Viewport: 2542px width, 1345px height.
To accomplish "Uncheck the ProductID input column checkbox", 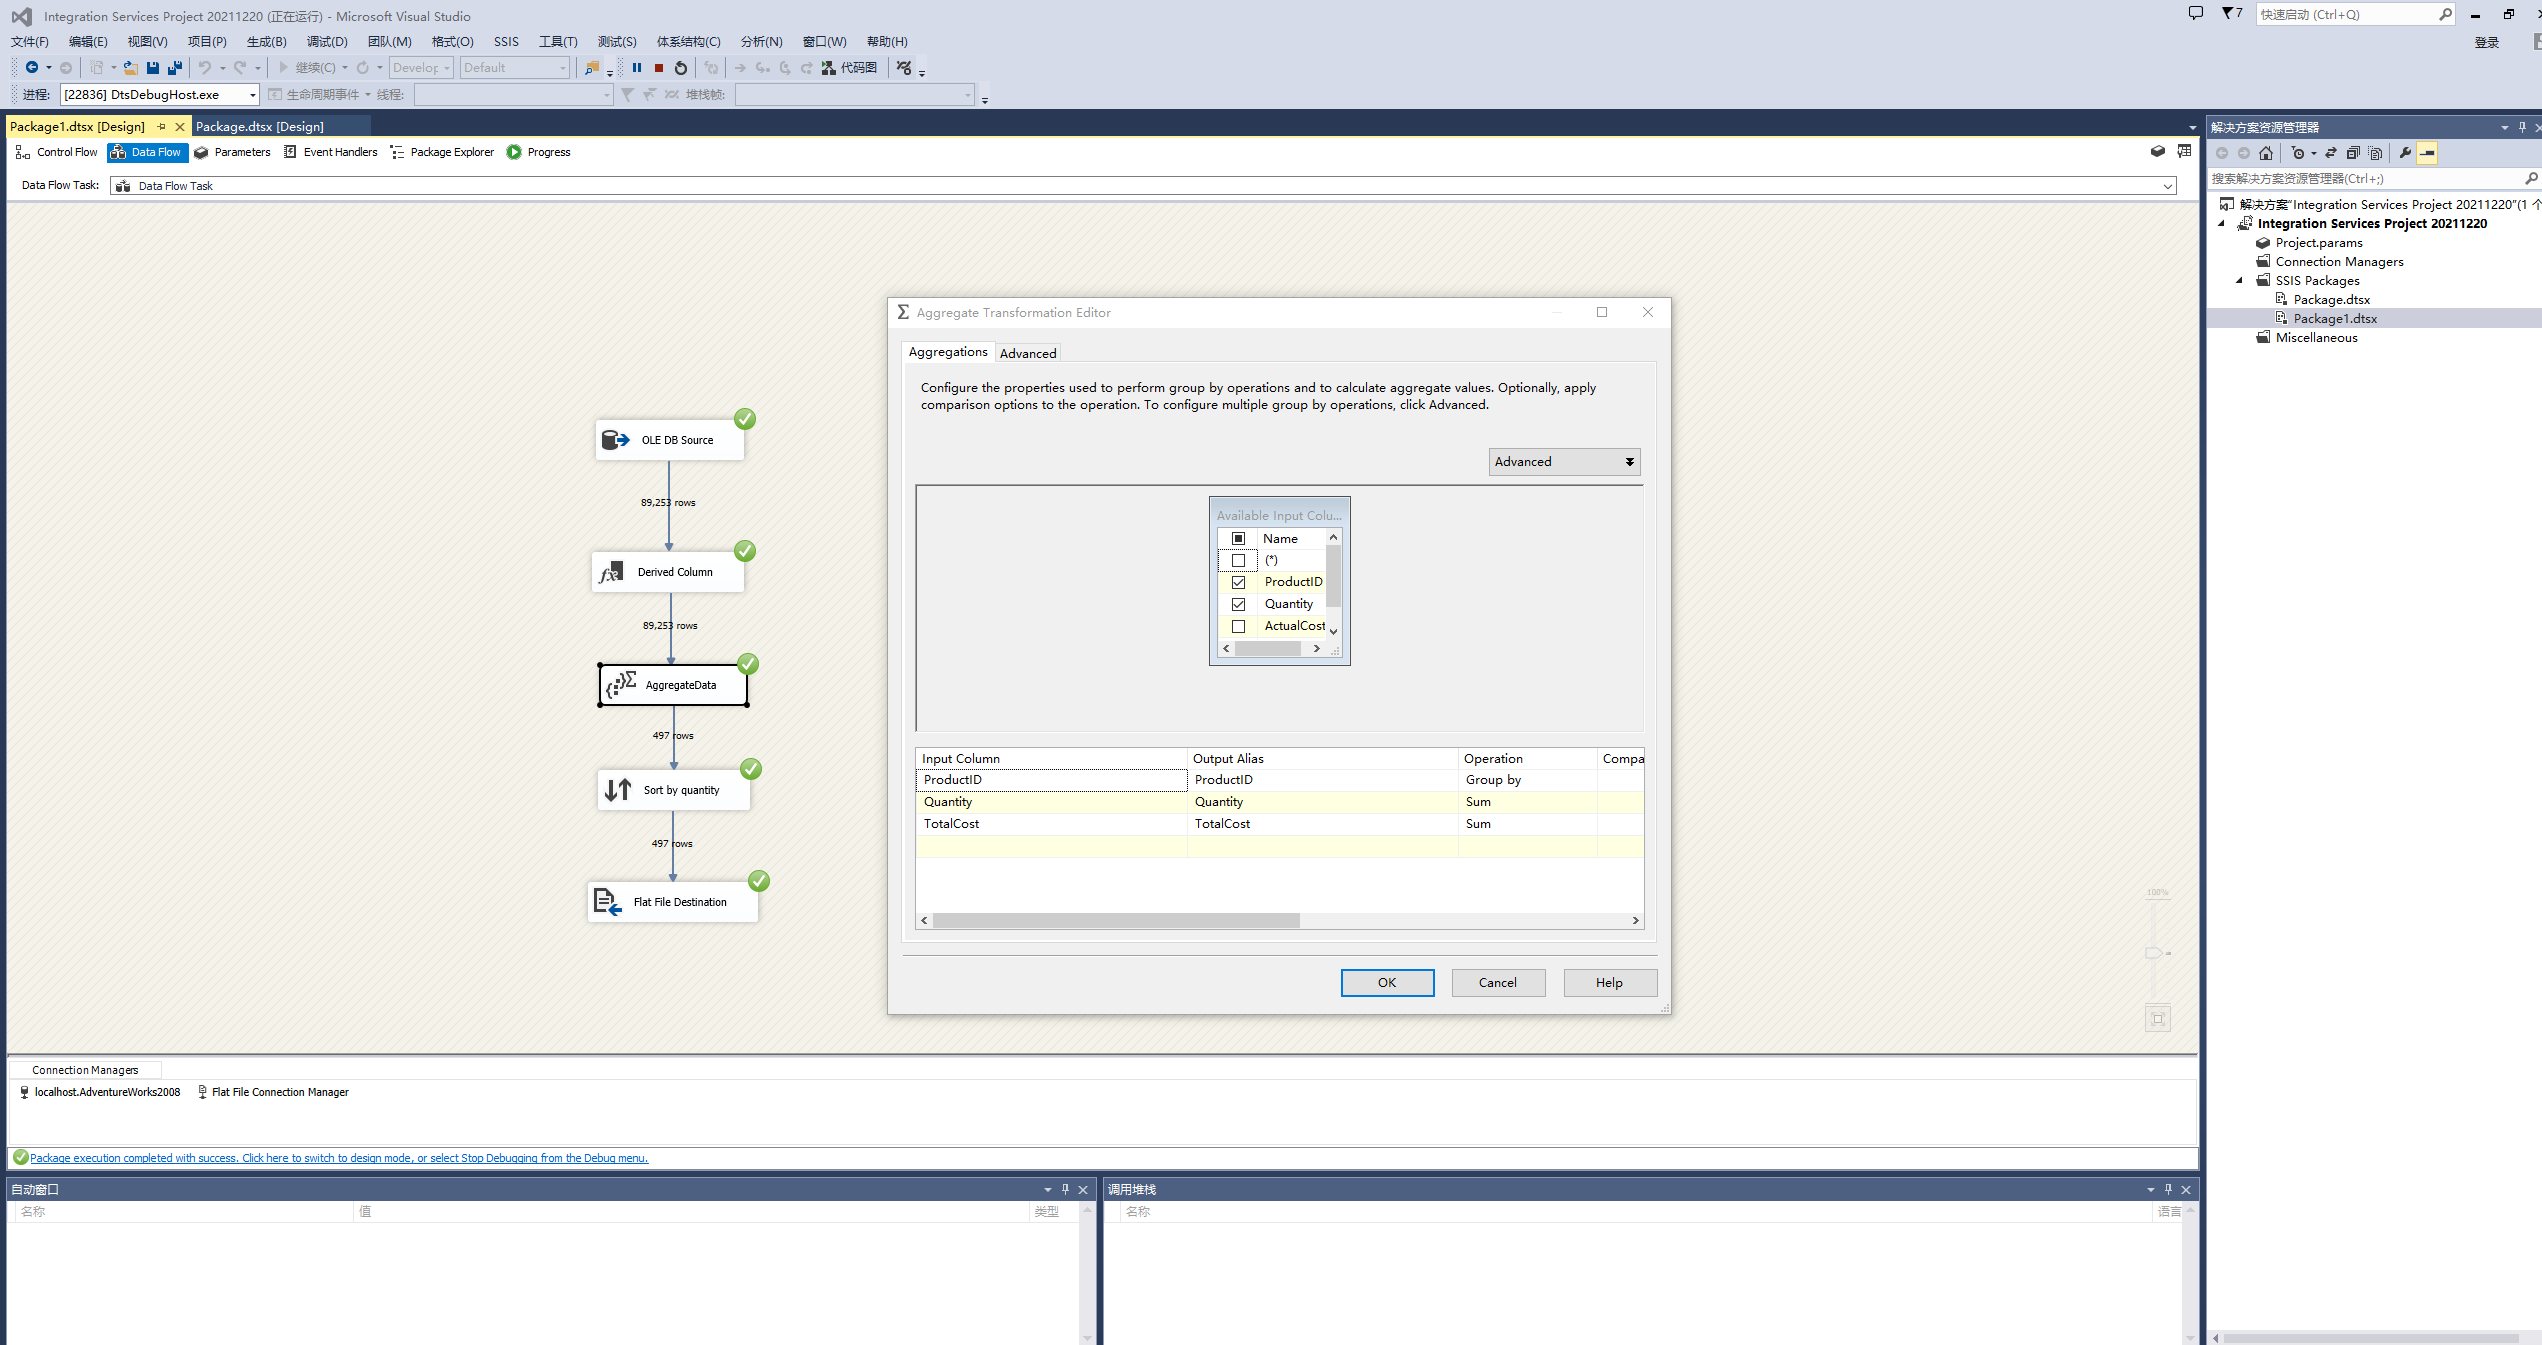I will pyautogui.click(x=1238, y=582).
